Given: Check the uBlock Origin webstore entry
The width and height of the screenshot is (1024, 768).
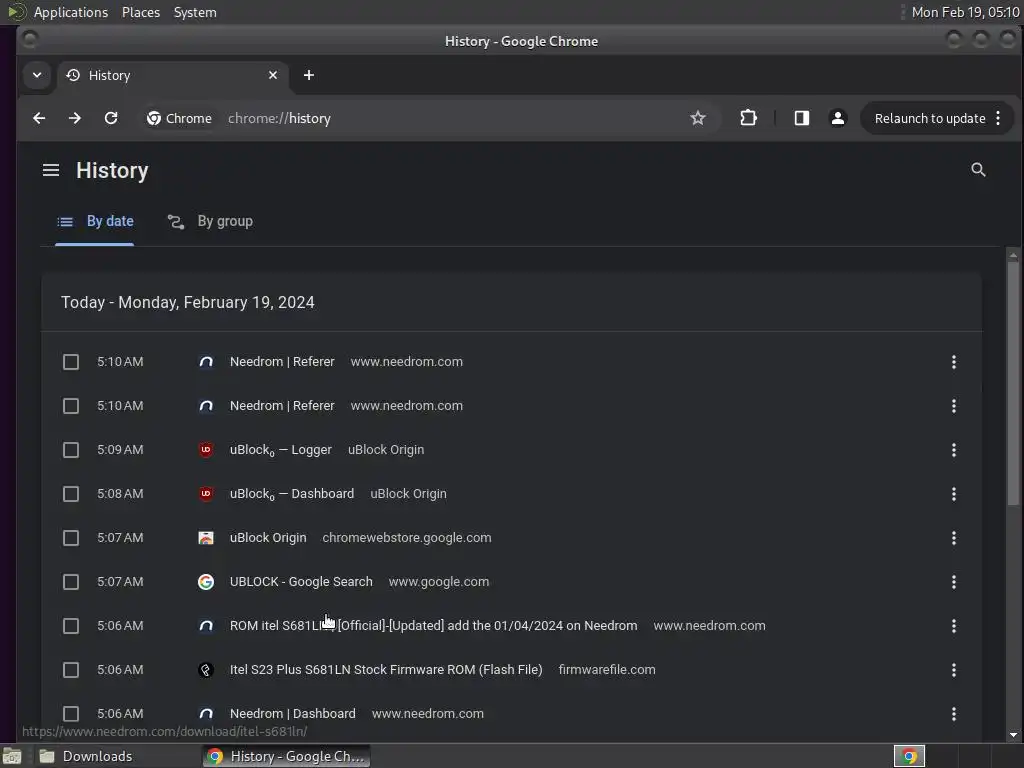Looking at the screenshot, I should tap(71, 537).
